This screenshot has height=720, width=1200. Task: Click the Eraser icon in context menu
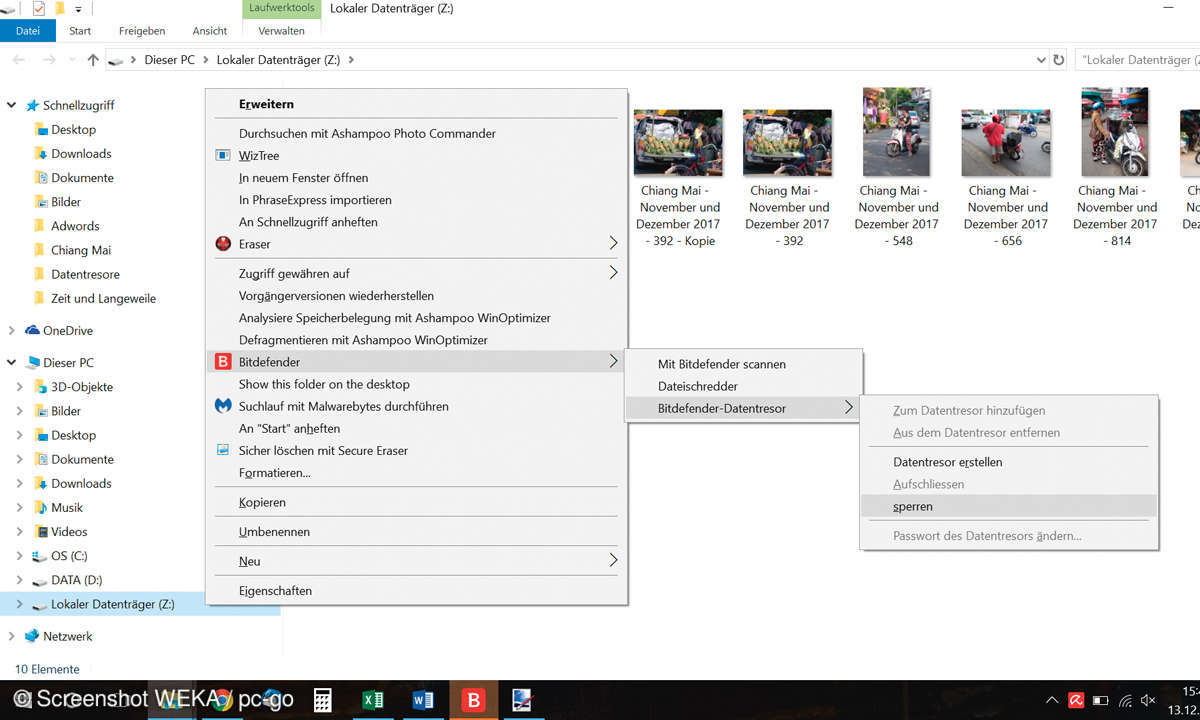pos(223,244)
